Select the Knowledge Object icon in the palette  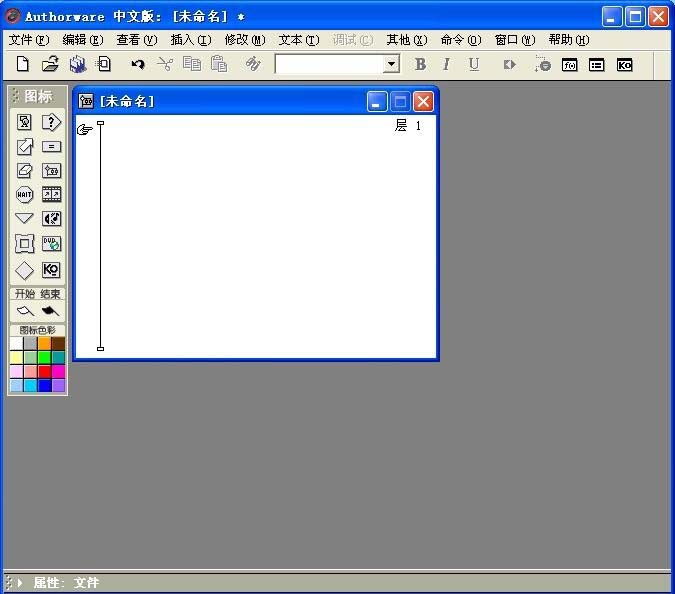[x=51, y=270]
